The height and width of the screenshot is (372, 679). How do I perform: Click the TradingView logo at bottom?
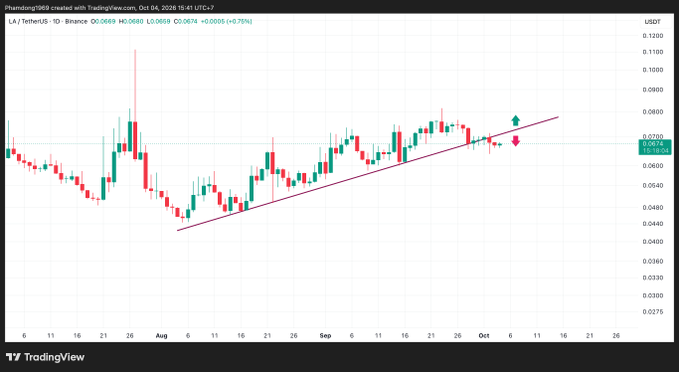[x=45, y=357]
